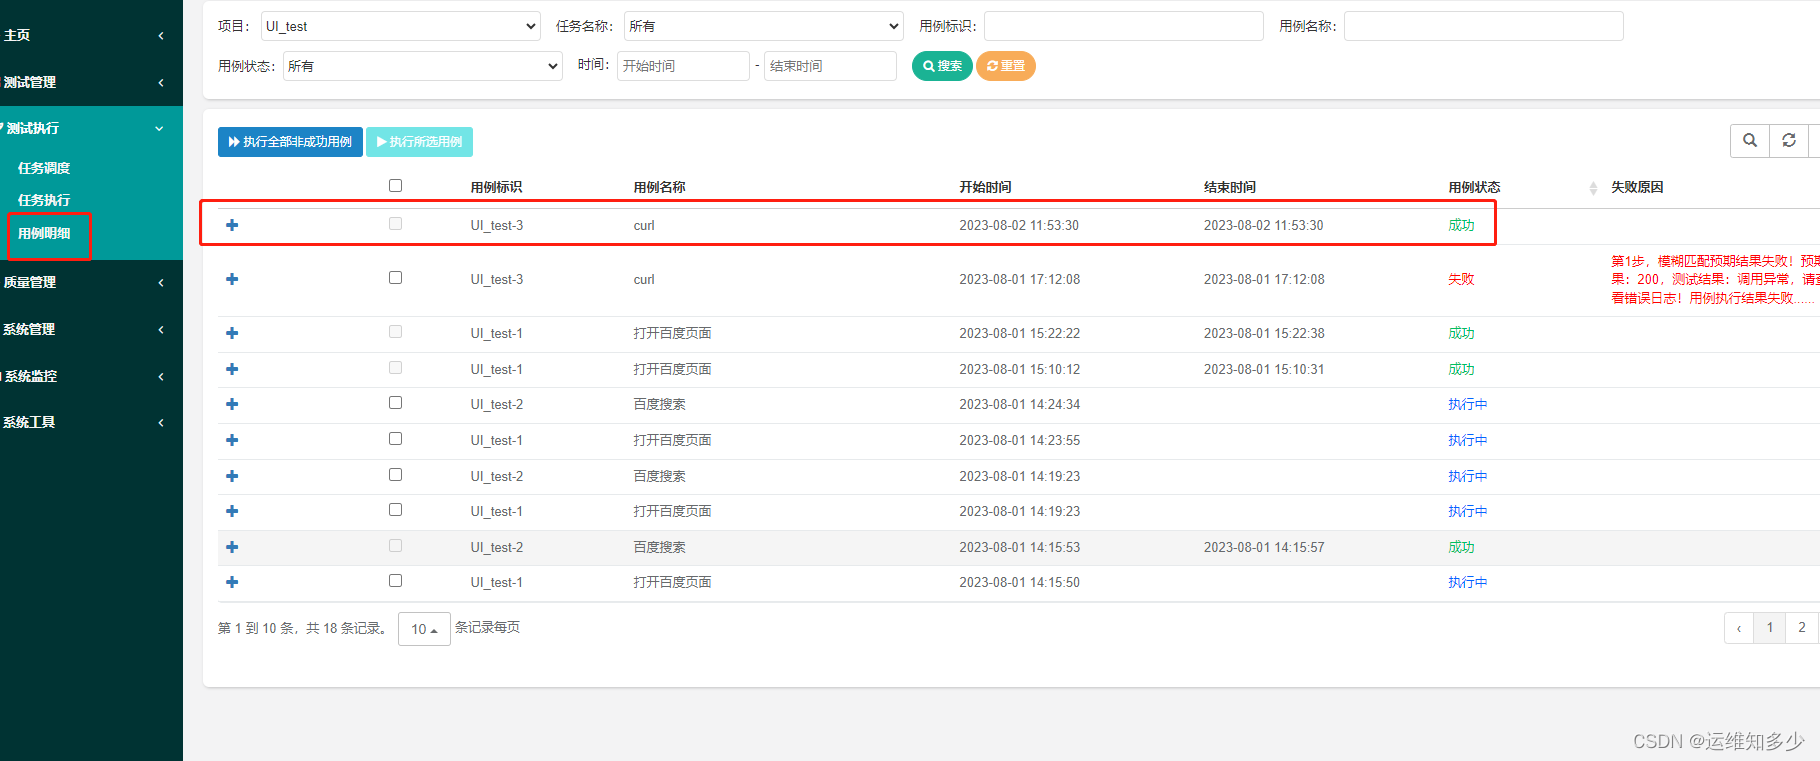The height and width of the screenshot is (761, 1820).
Task: Check the row checkbox for 14:15:50
Action: point(395,581)
